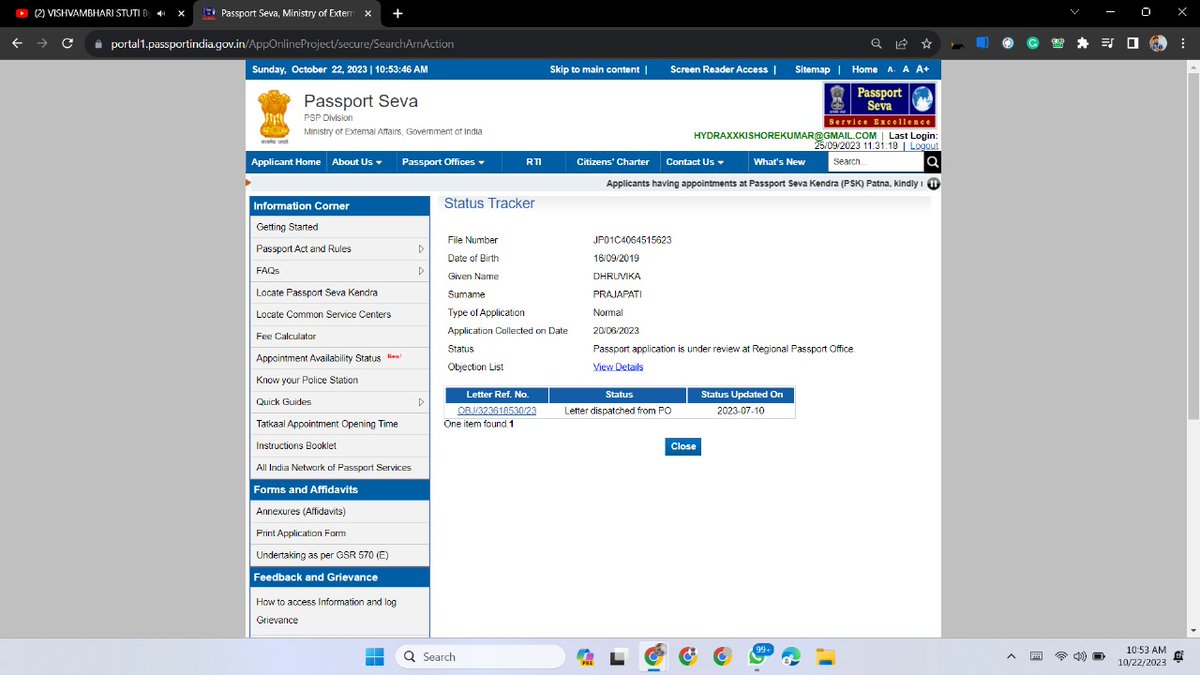The width and height of the screenshot is (1200, 675).
Task: Expand the Contact Us dropdown menu
Action: coord(695,162)
